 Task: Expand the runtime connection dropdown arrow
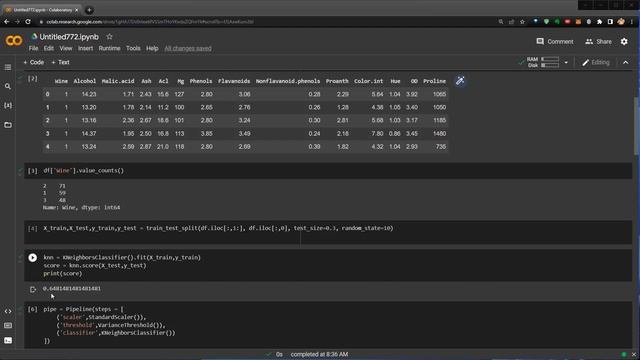point(566,62)
